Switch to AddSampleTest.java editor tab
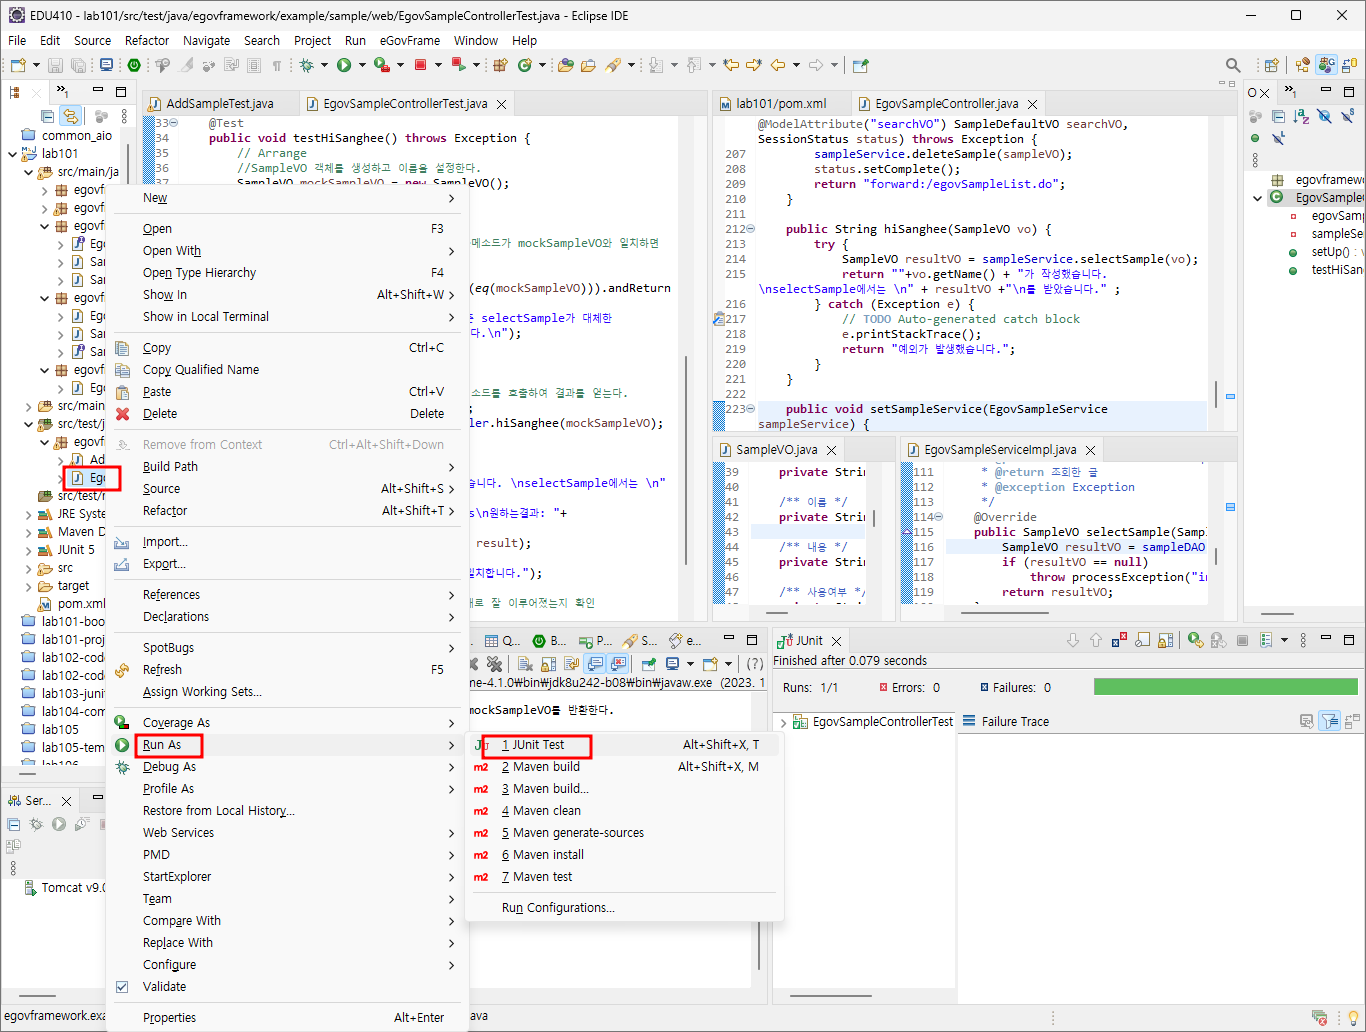This screenshot has height=1032, width=1366. [x=219, y=104]
